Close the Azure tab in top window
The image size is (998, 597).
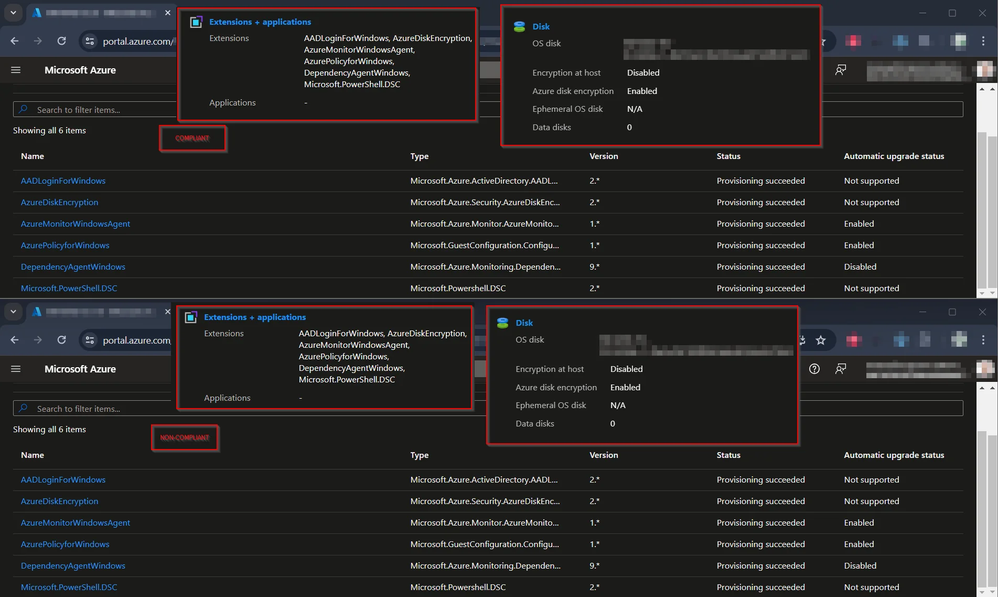167,13
